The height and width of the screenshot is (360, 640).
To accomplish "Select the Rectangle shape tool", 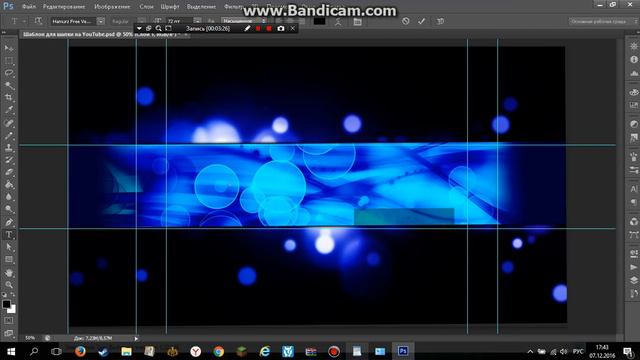I will (x=9, y=259).
